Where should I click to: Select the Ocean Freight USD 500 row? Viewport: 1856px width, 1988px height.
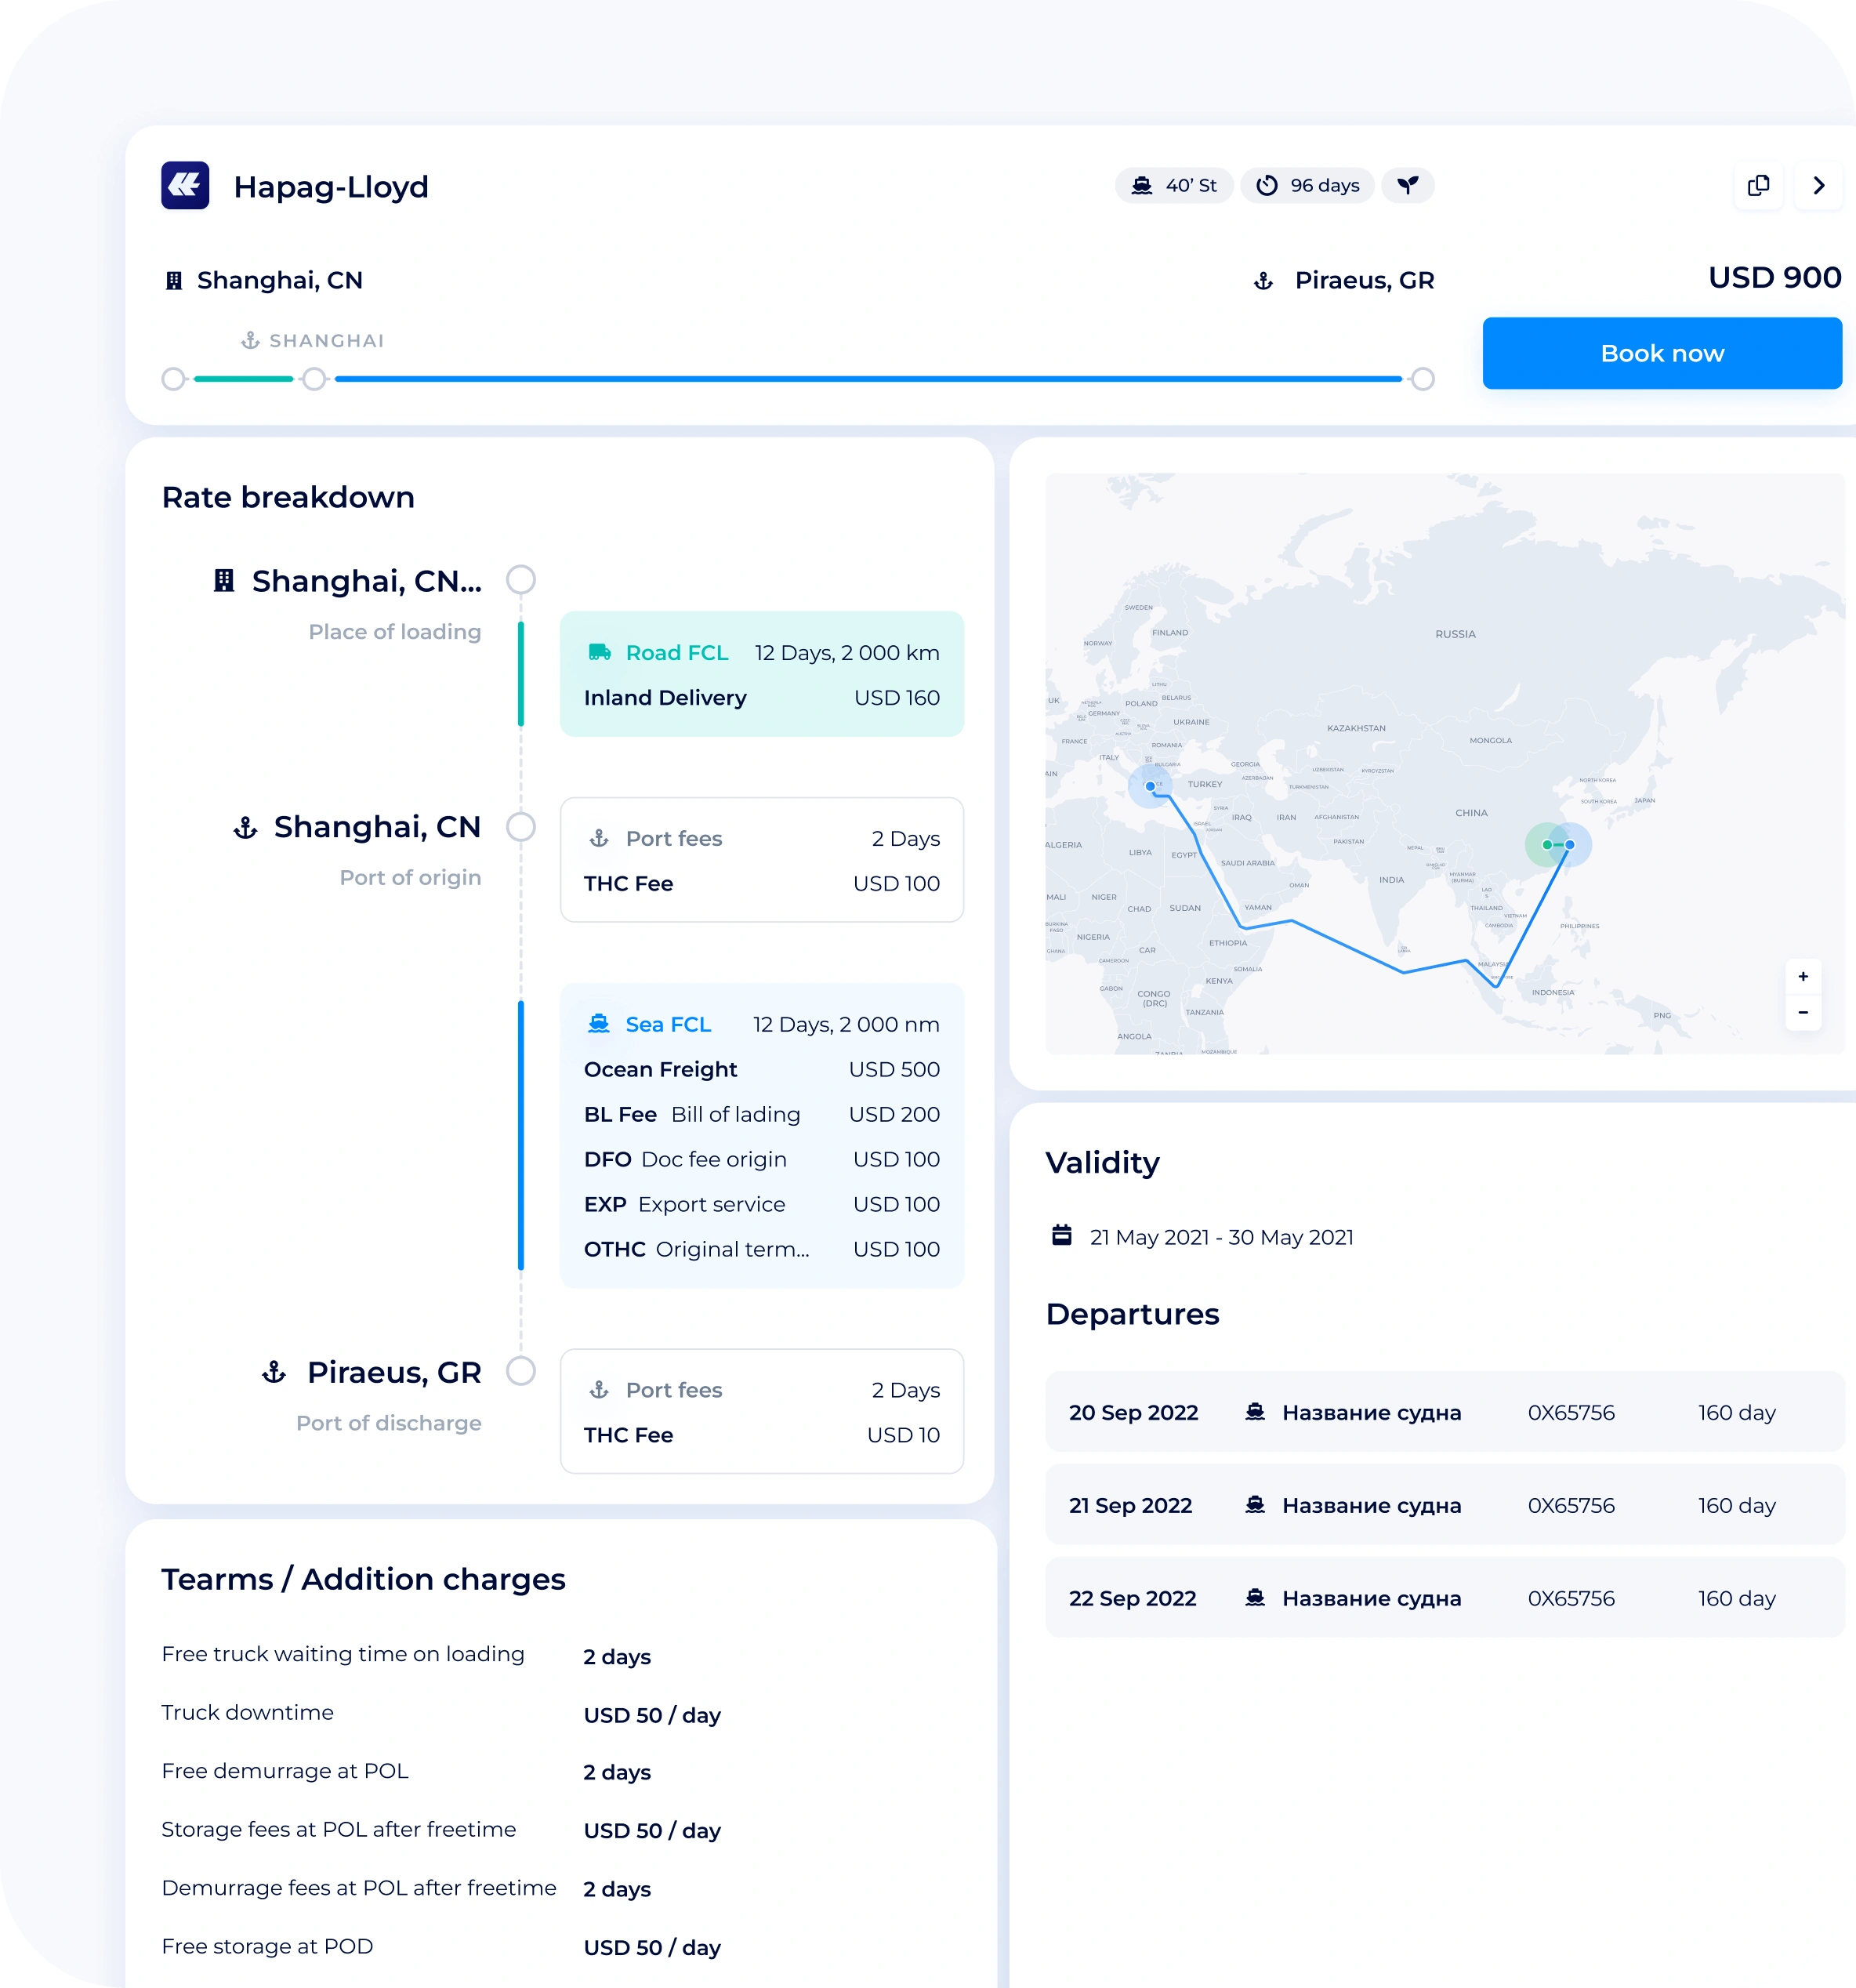762,1070
